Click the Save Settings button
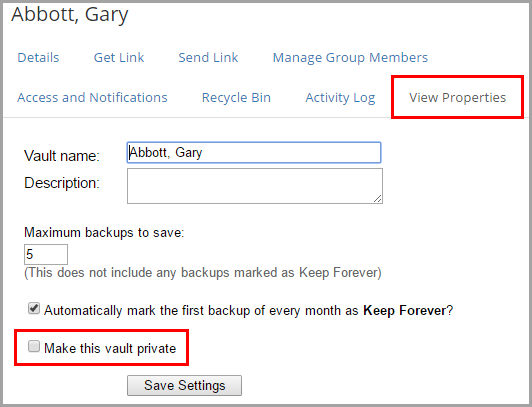The width and height of the screenshot is (532, 407). (185, 385)
